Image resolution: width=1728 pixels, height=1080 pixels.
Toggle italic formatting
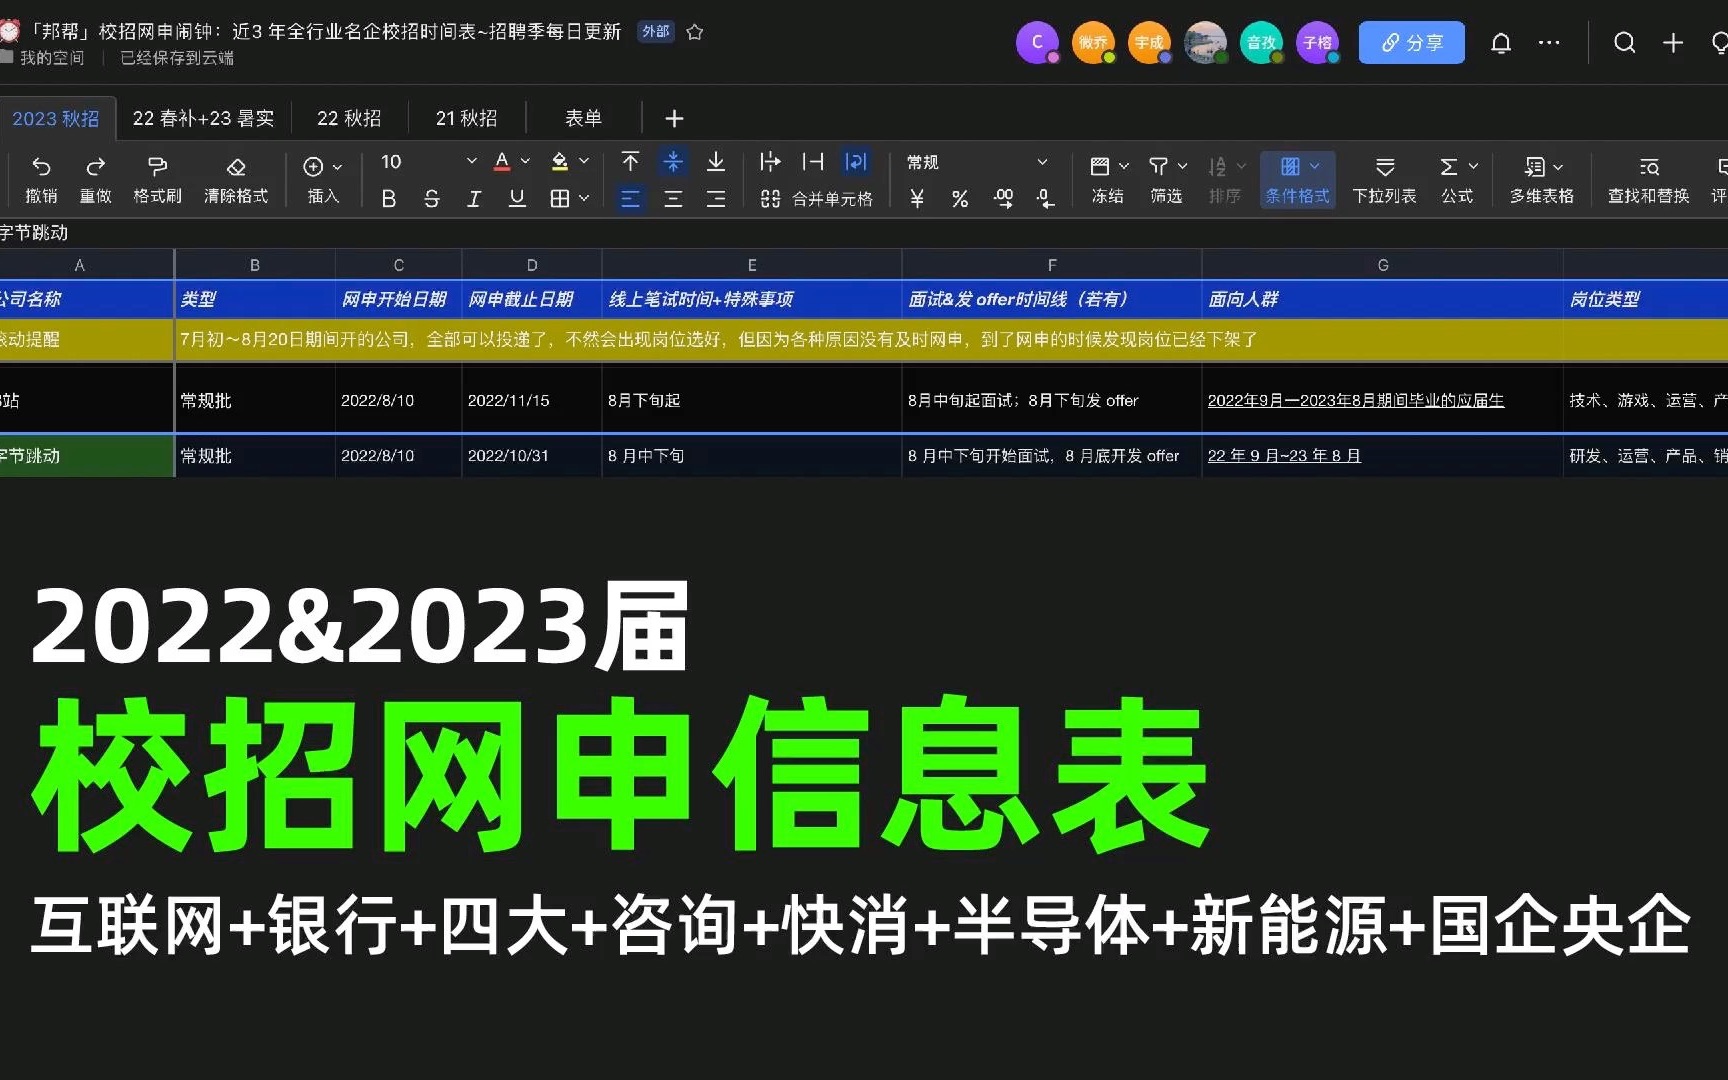[x=474, y=199]
